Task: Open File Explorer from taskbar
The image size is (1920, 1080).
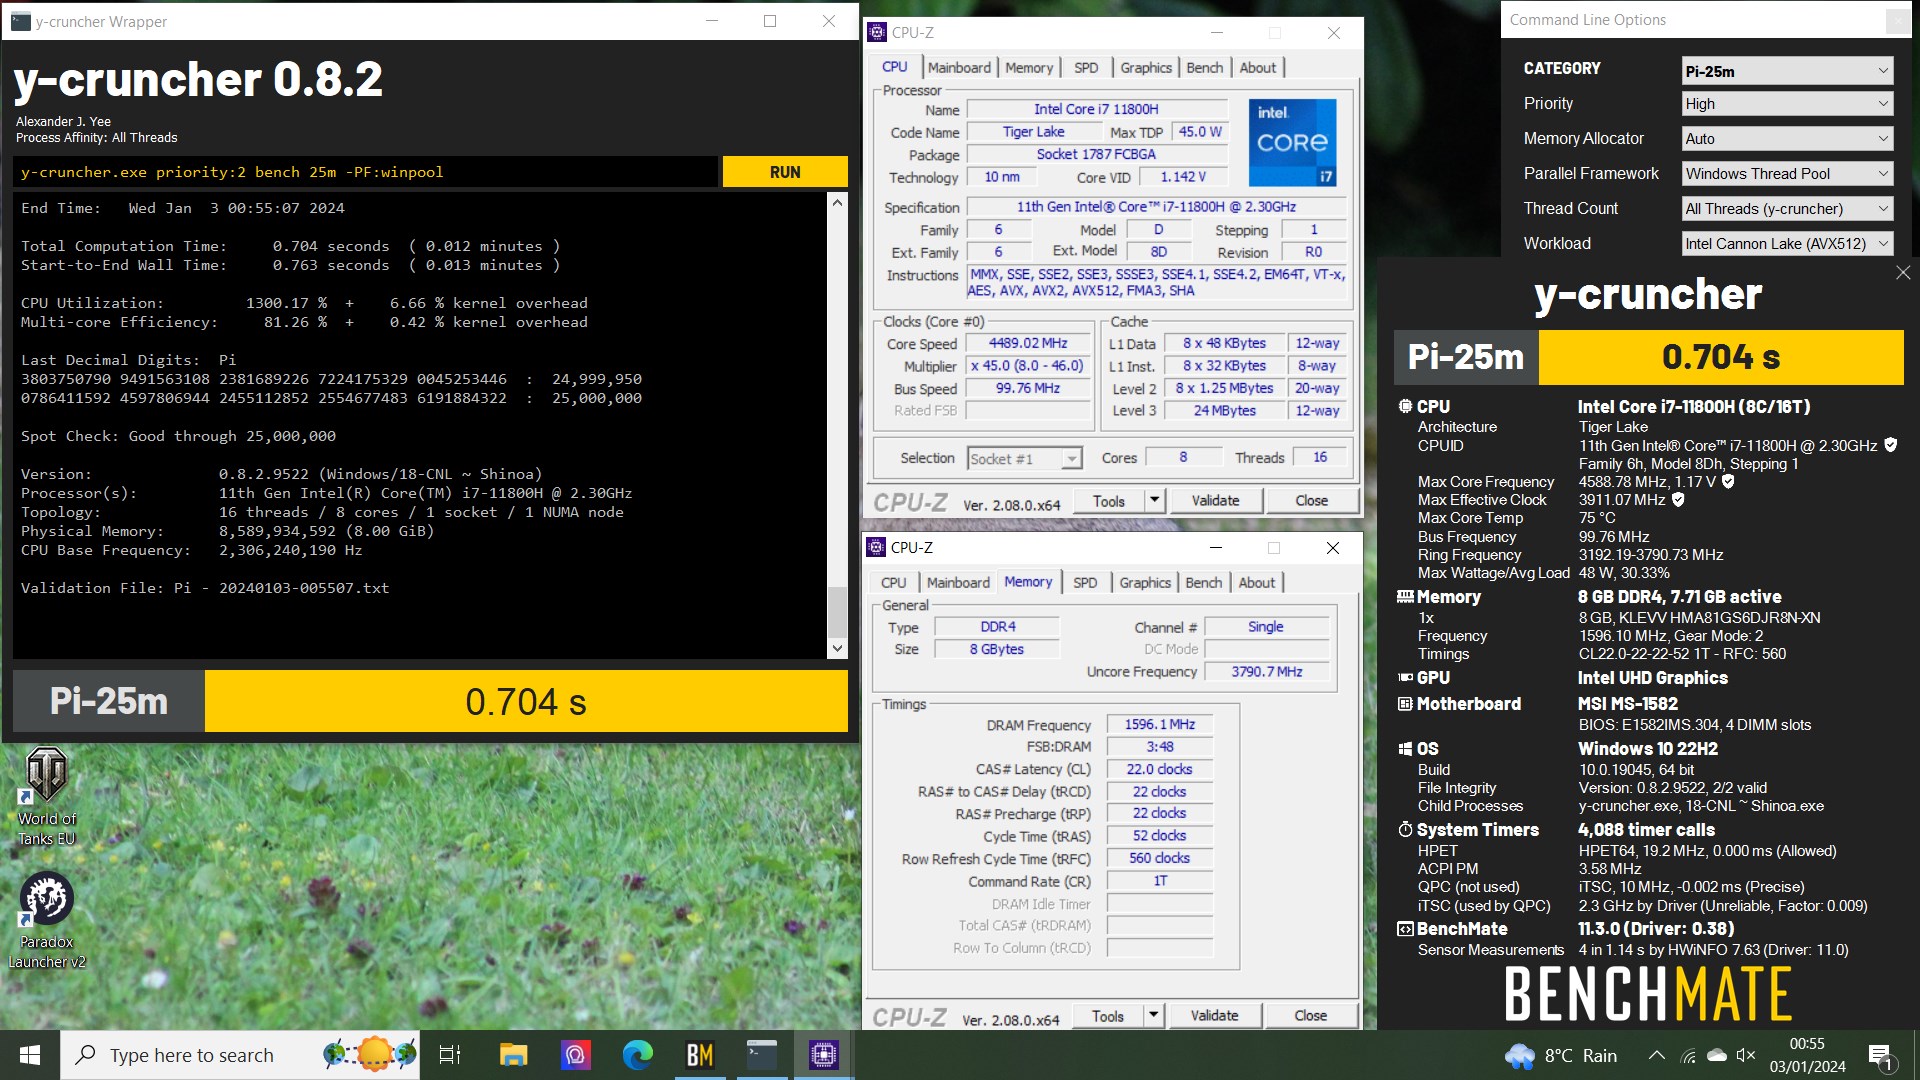Action: click(x=513, y=1055)
